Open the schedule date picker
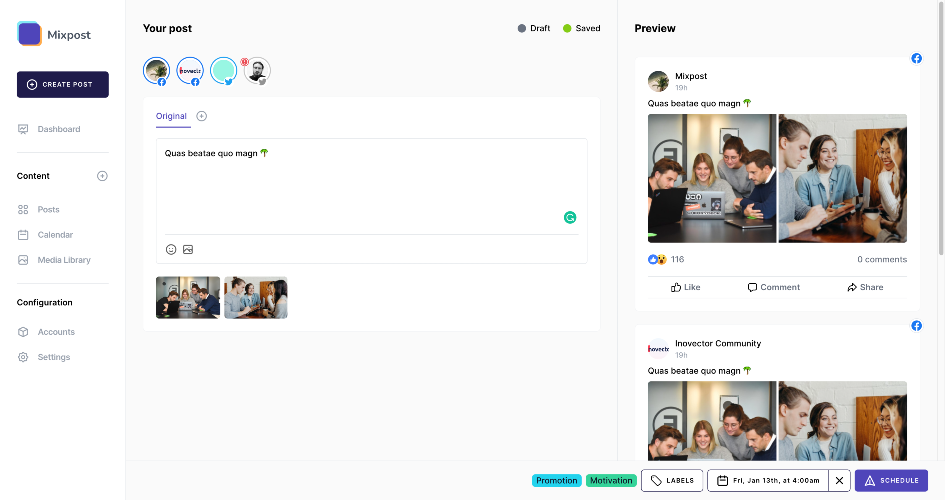 [x=768, y=481]
